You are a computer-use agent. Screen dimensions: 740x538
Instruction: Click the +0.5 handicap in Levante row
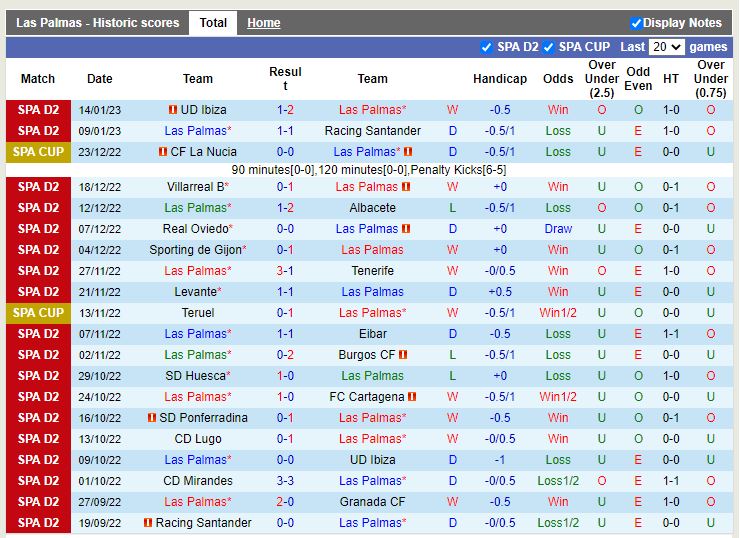pos(500,292)
